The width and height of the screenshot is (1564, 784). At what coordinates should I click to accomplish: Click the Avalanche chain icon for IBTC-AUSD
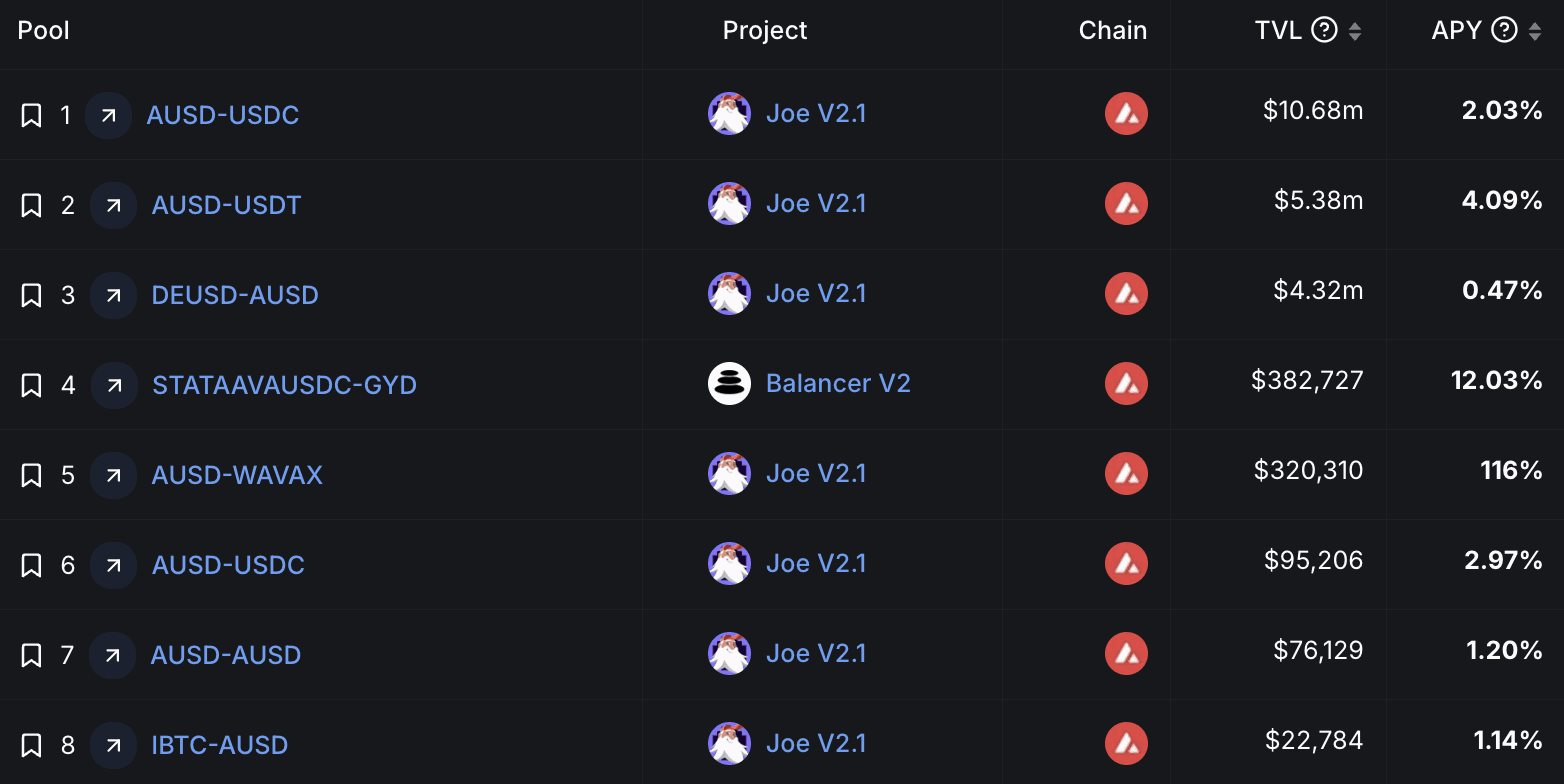[x=1126, y=743]
